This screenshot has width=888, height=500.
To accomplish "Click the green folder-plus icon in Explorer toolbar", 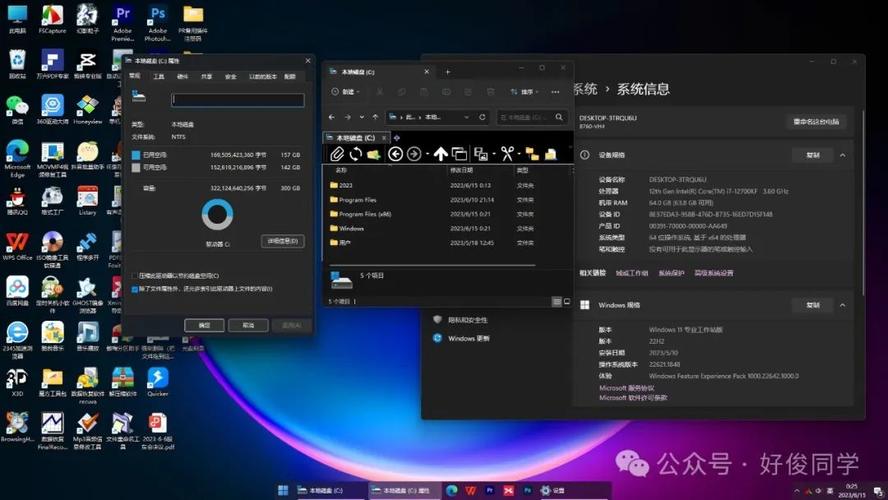I will 373,154.
